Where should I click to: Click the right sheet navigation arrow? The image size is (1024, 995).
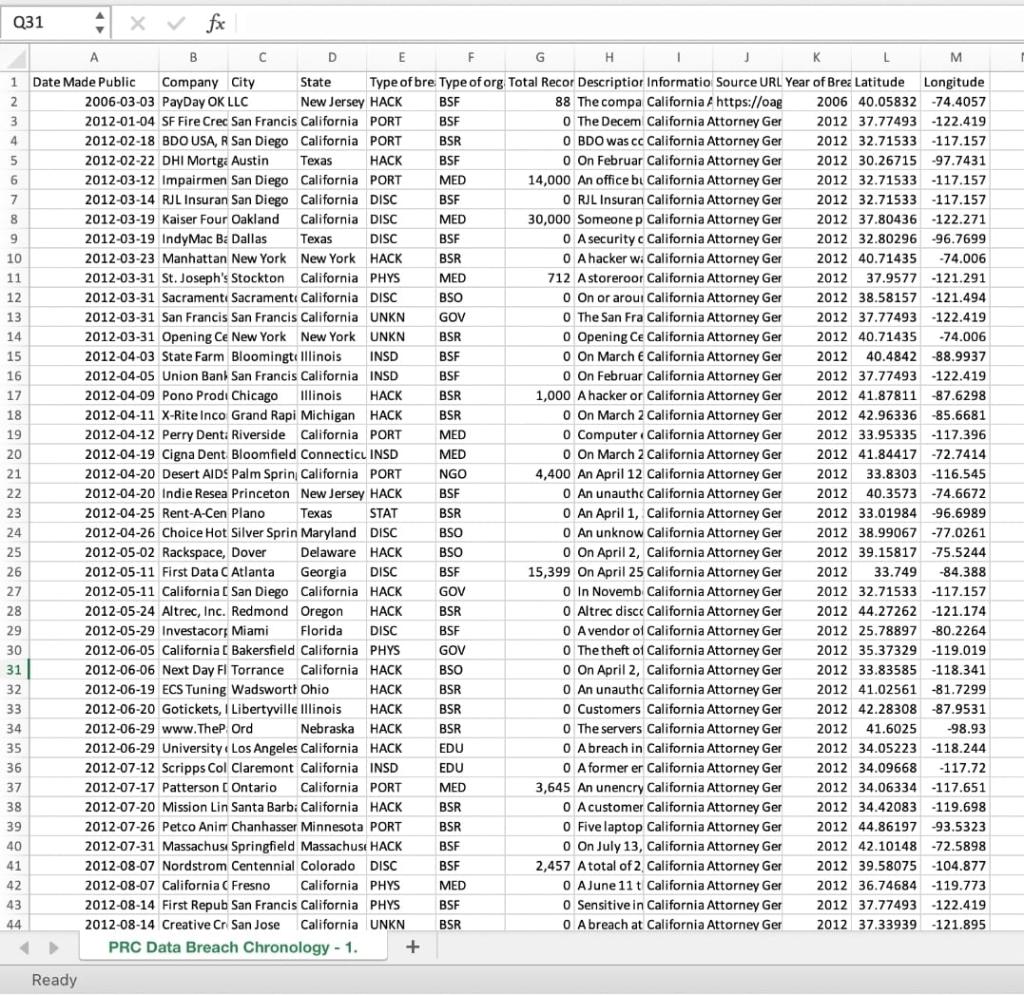[54, 946]
